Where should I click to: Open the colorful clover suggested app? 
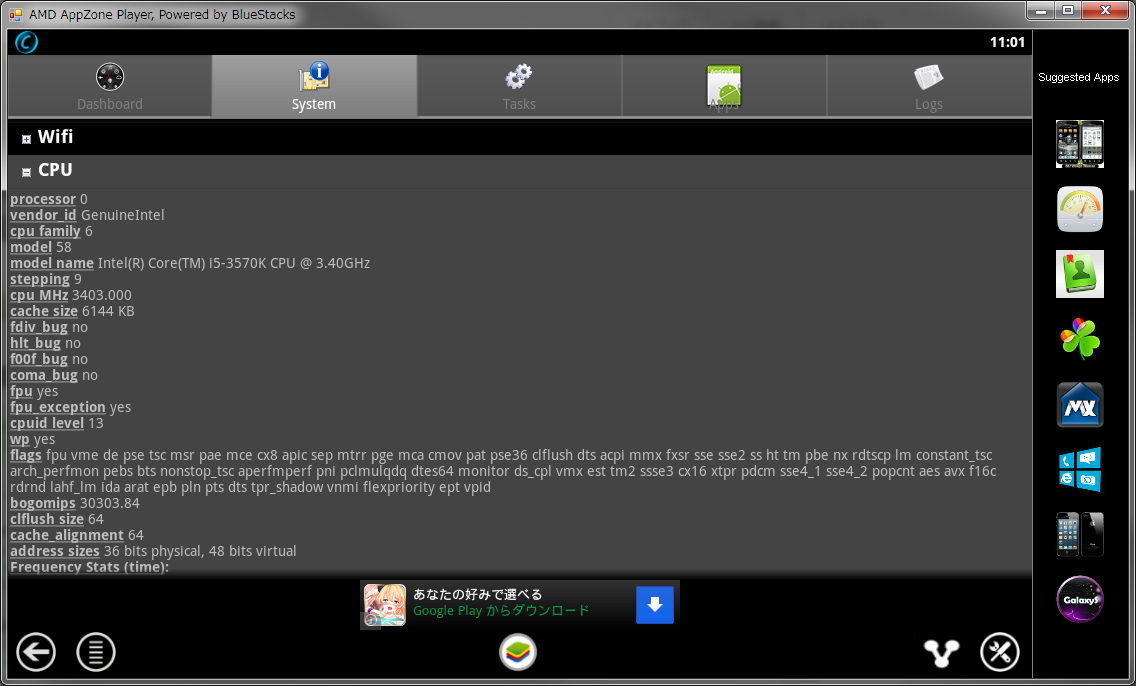[x=1079, y=338]
